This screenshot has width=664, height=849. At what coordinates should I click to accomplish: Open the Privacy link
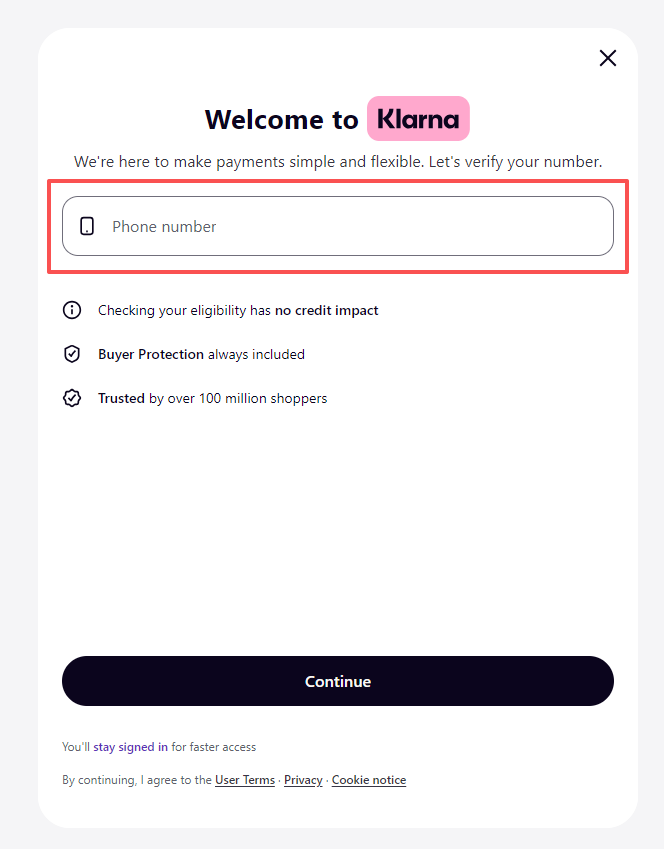pos(303,780)
